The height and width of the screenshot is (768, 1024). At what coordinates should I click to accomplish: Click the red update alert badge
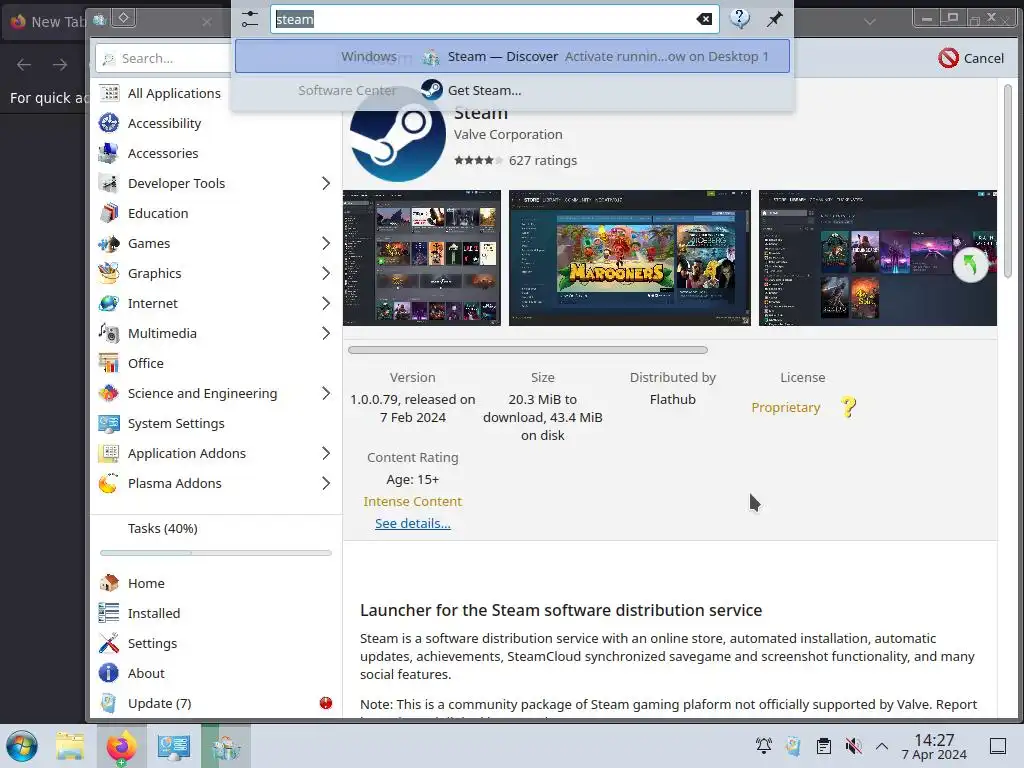pyautogui.click(x=326, y=703)
